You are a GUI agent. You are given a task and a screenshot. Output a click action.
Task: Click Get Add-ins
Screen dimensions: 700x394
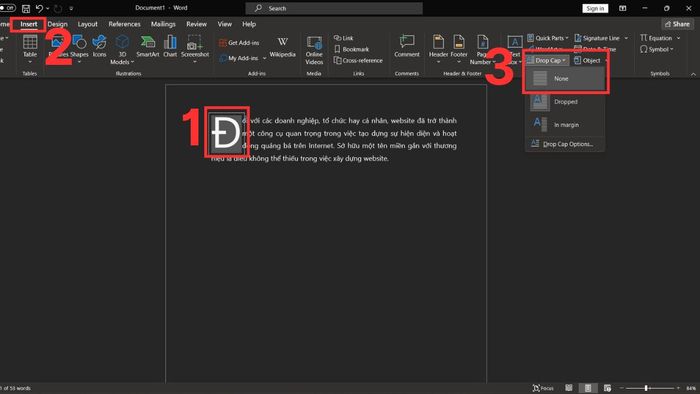[x=239, y=43]
